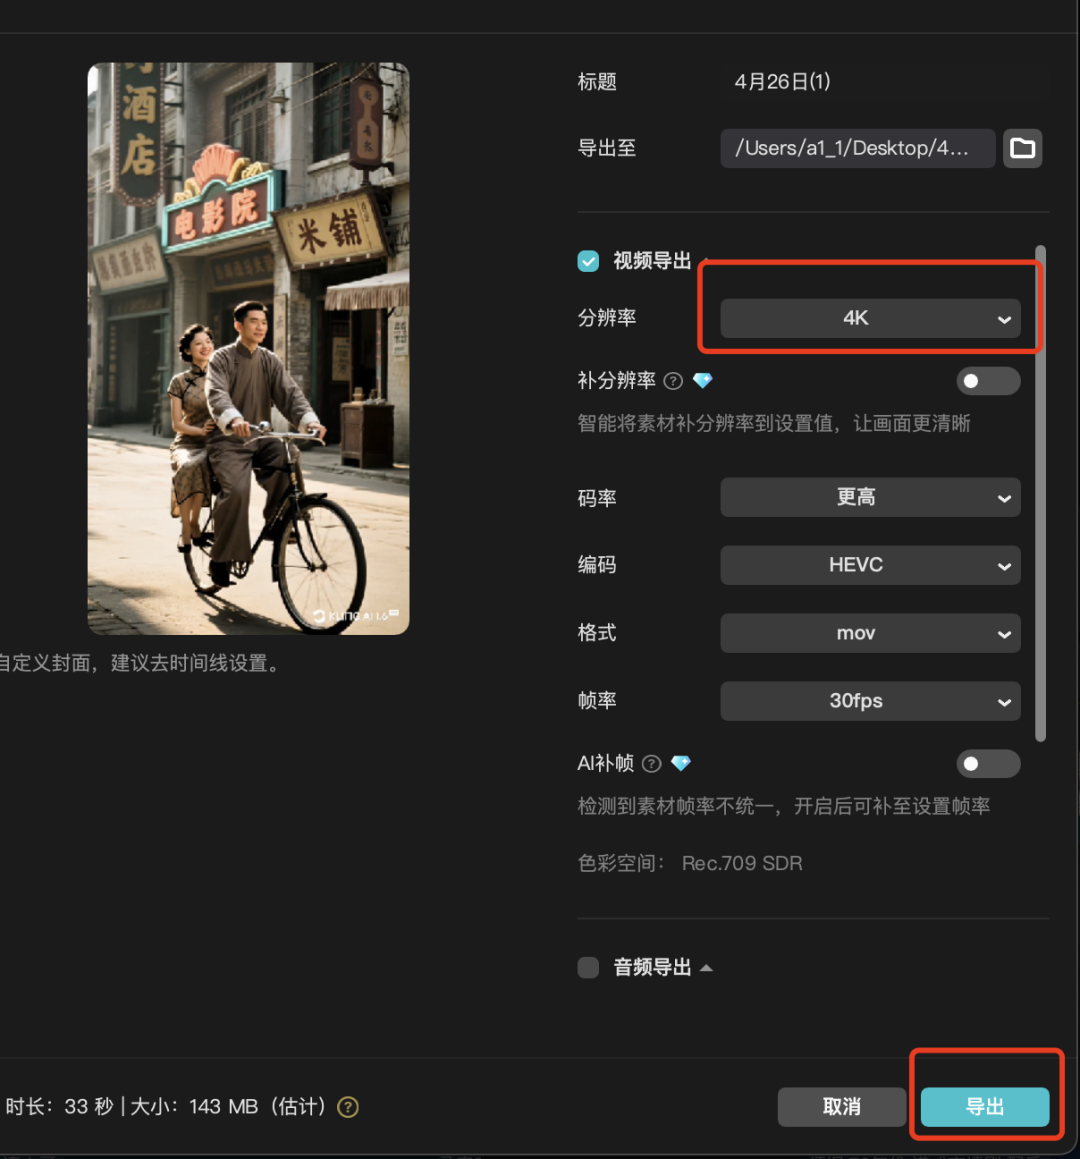The height and width of the screenshot is (1159, 1080).
Task: Enable the 补分辨率 toggle switch
Action: tap(988, 380)
